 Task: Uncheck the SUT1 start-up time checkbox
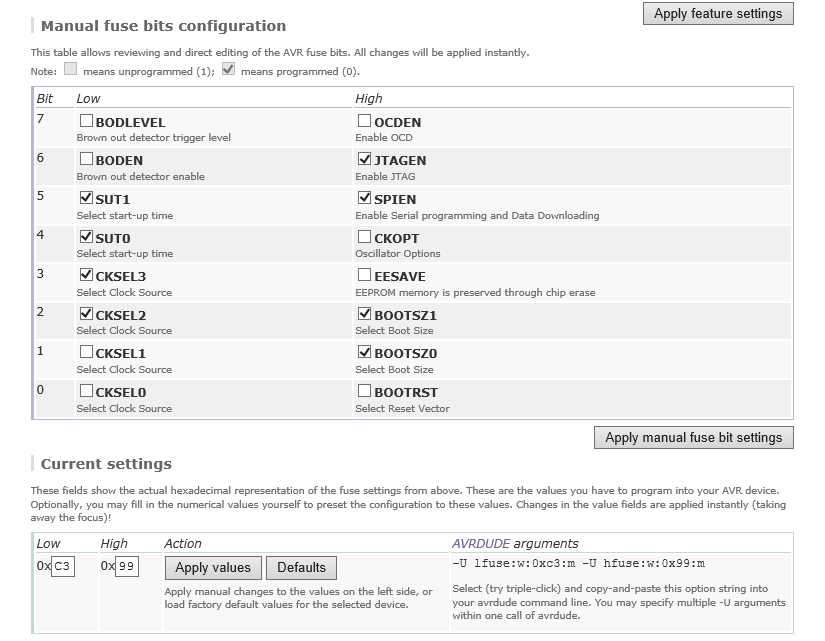[86, 198]
